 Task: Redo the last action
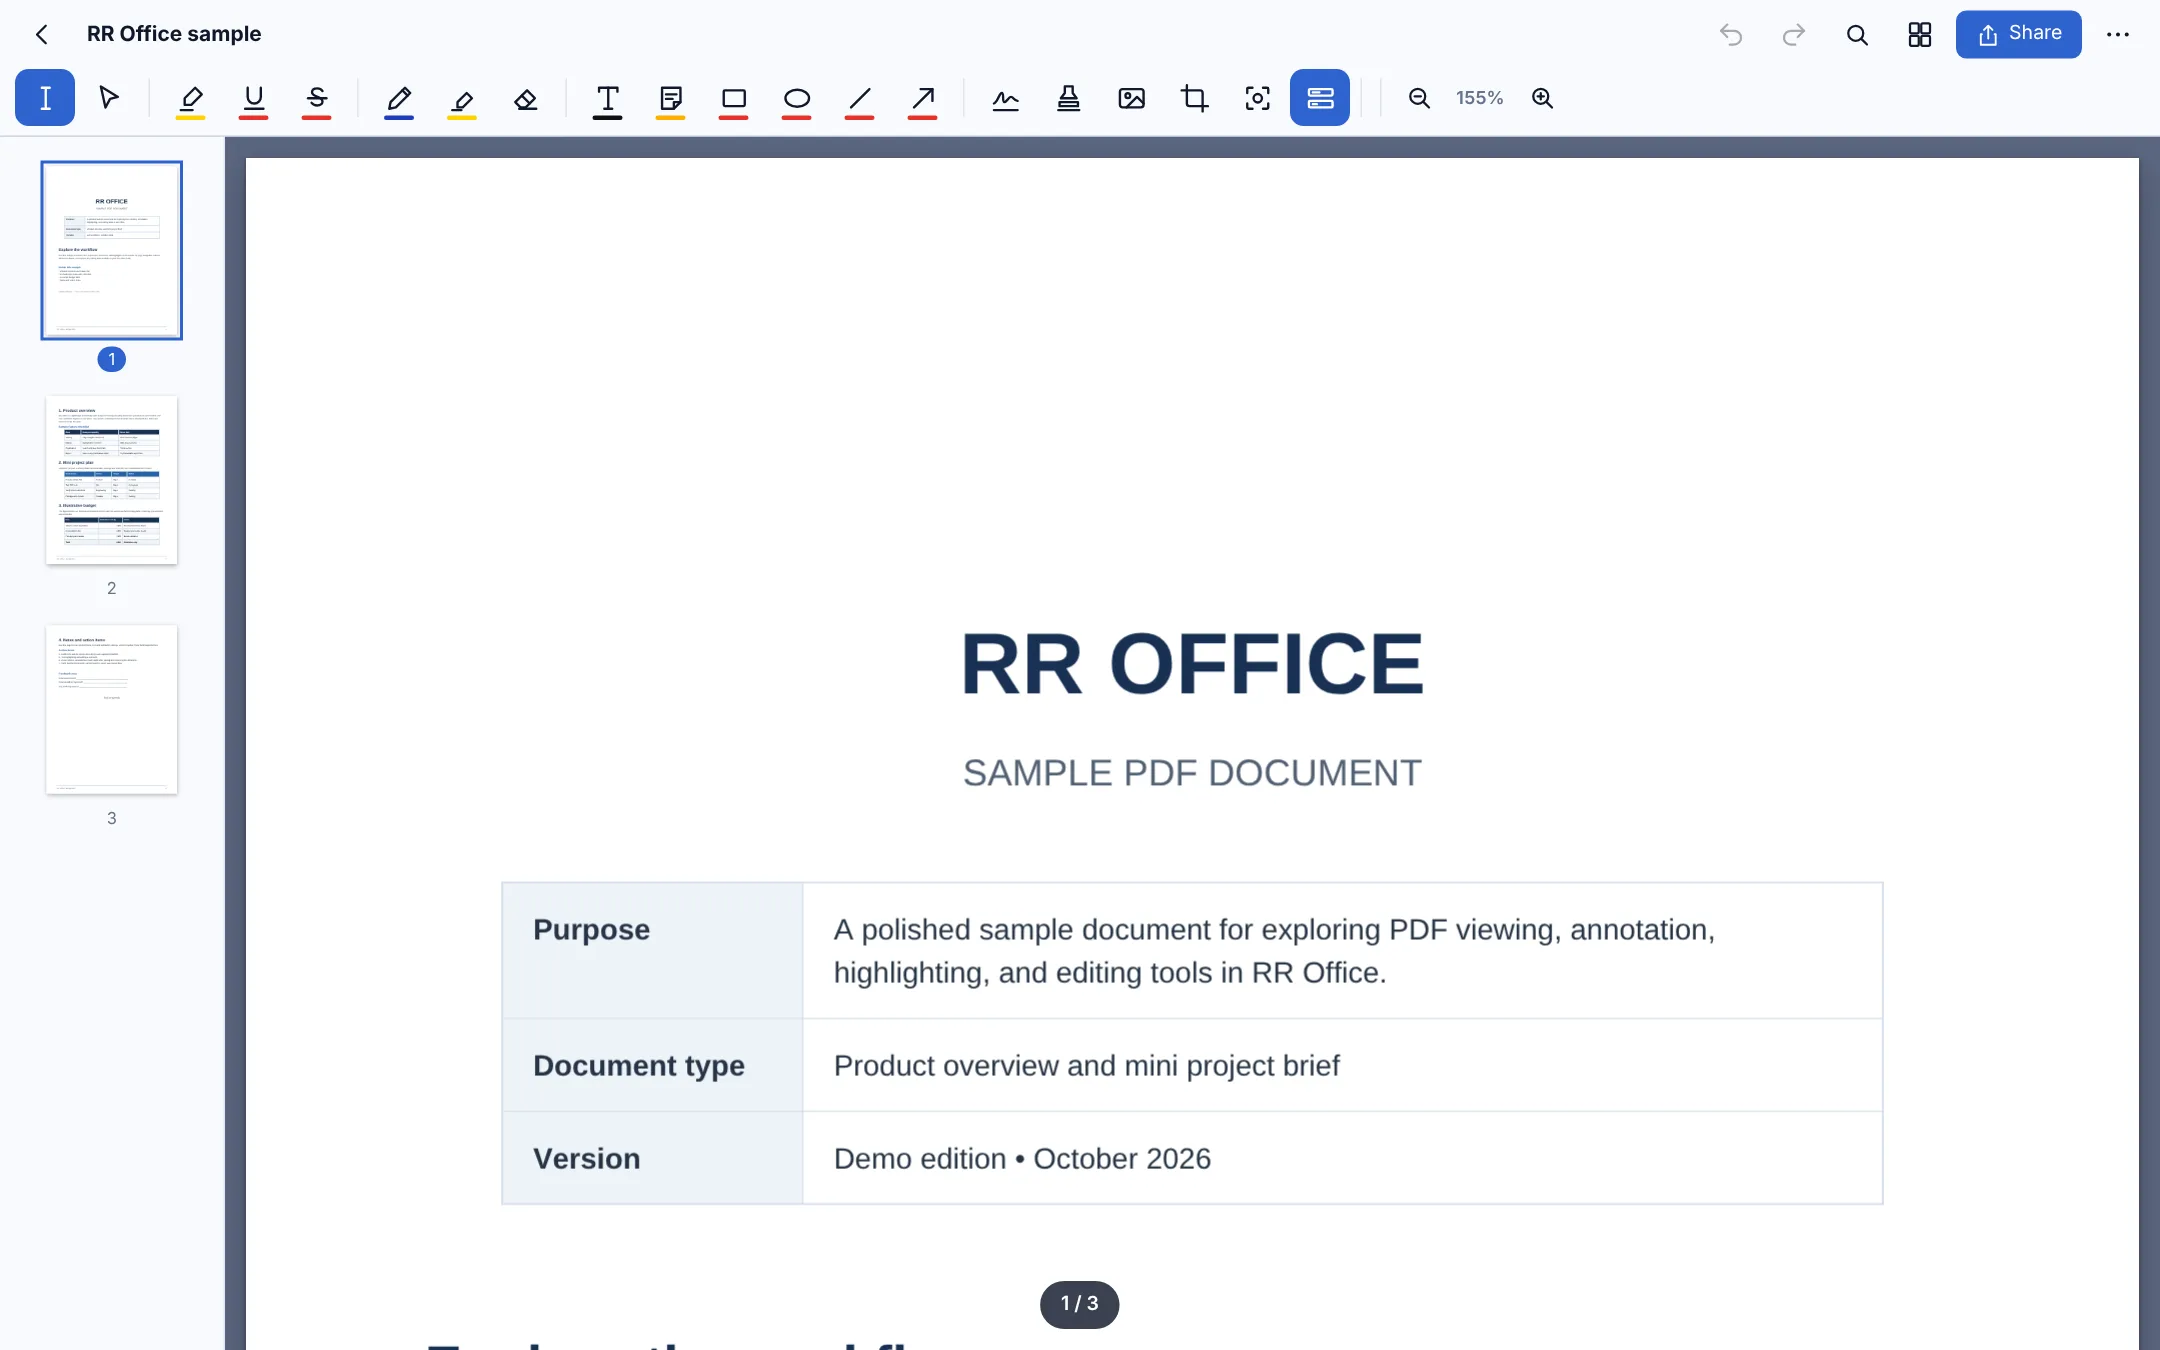[1794, 35]
